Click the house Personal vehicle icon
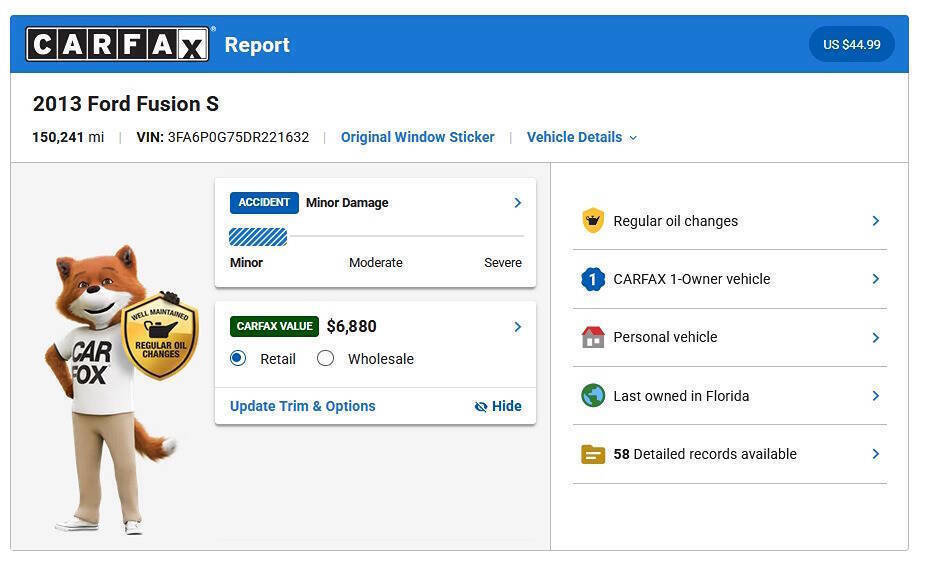930x562 pixels. coord(593,337)
